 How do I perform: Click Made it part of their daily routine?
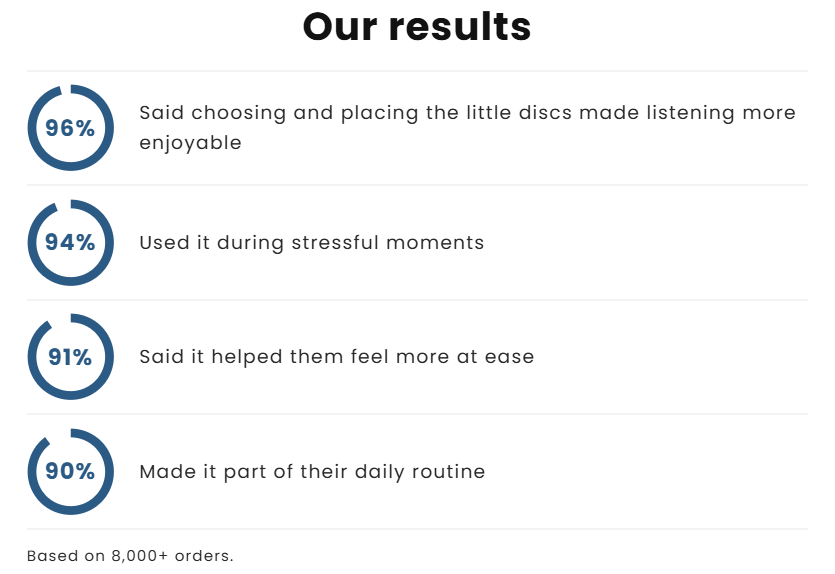click(x=312, y=472)
